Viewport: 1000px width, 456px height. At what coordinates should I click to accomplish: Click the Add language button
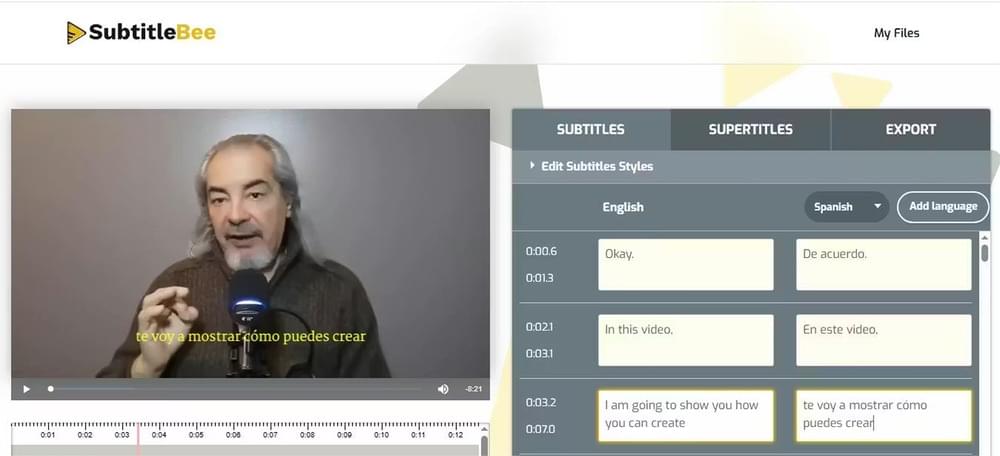942,207
